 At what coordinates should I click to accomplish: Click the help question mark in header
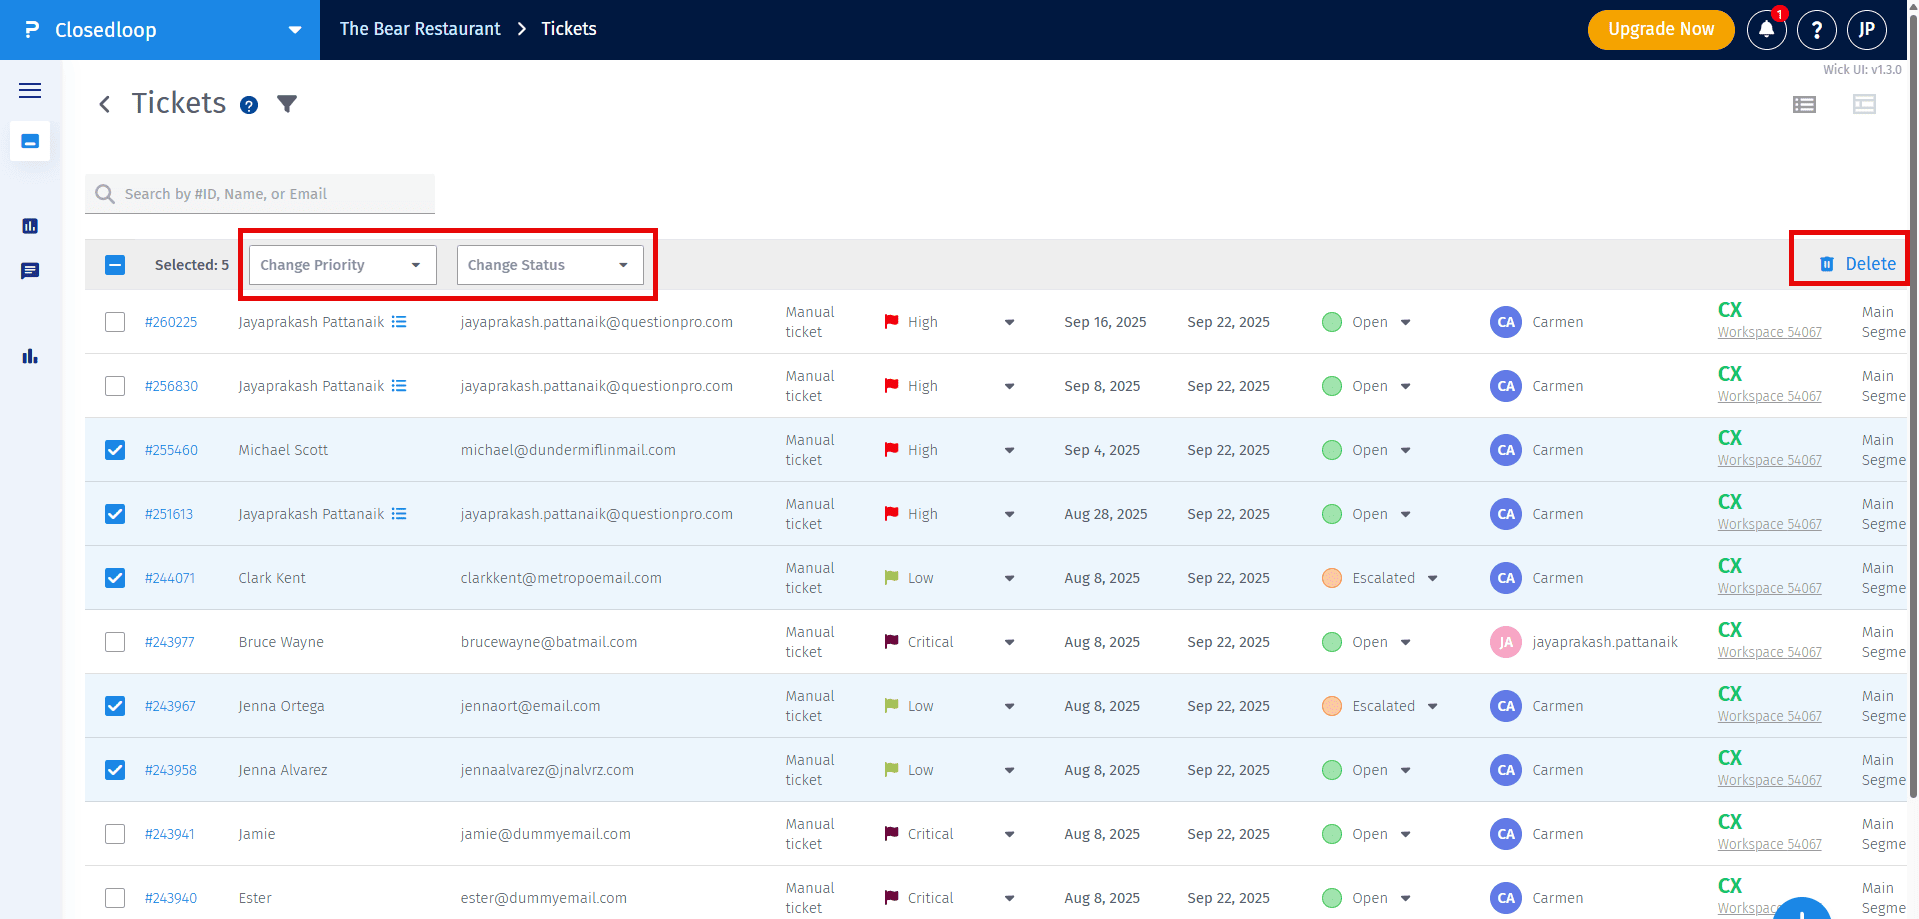1816,30
